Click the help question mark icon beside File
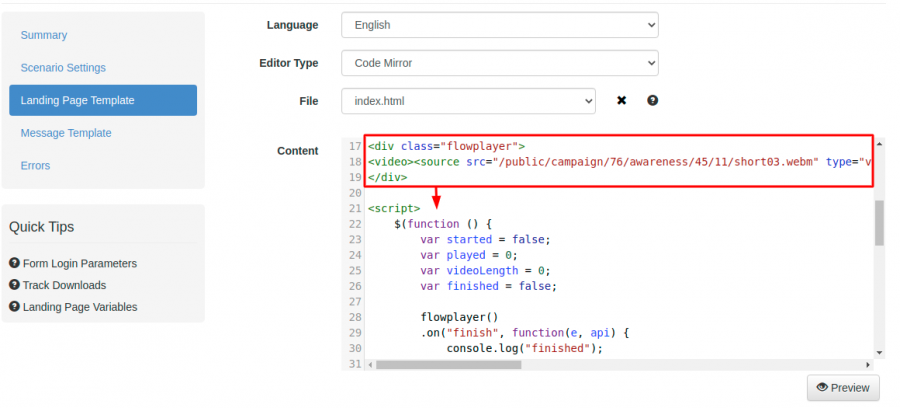Image resolution: width=900 pixels, height=408 pixels. (x=652, y=101)
